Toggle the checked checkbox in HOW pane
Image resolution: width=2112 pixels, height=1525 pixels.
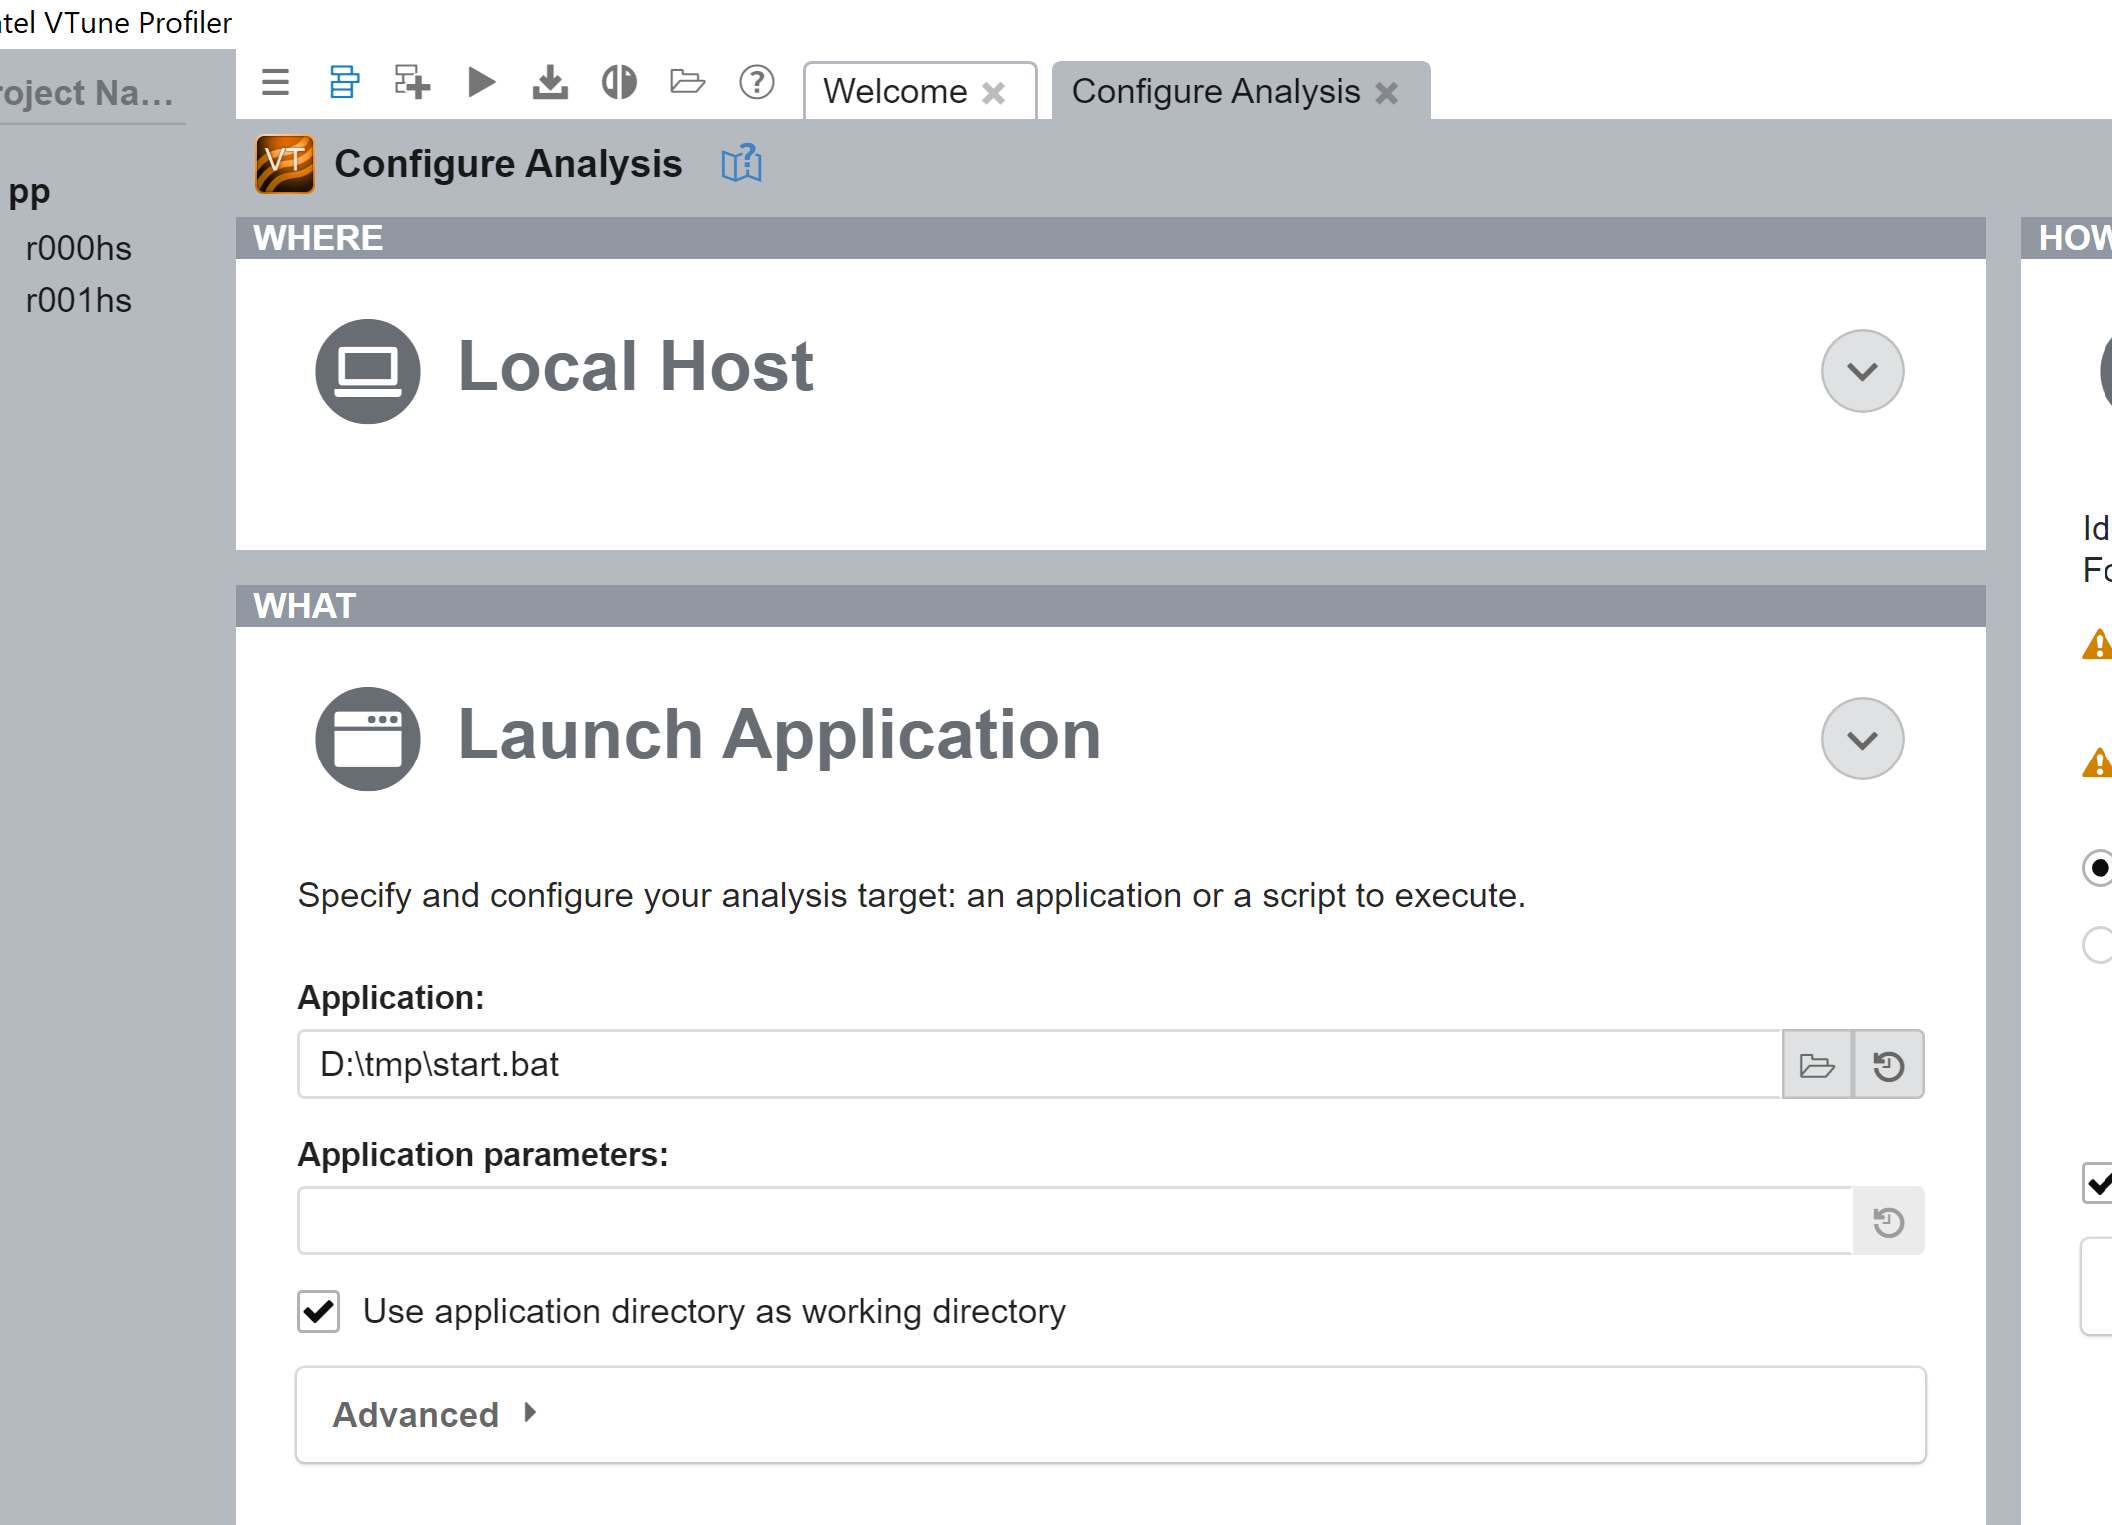click(2098, 1183)
